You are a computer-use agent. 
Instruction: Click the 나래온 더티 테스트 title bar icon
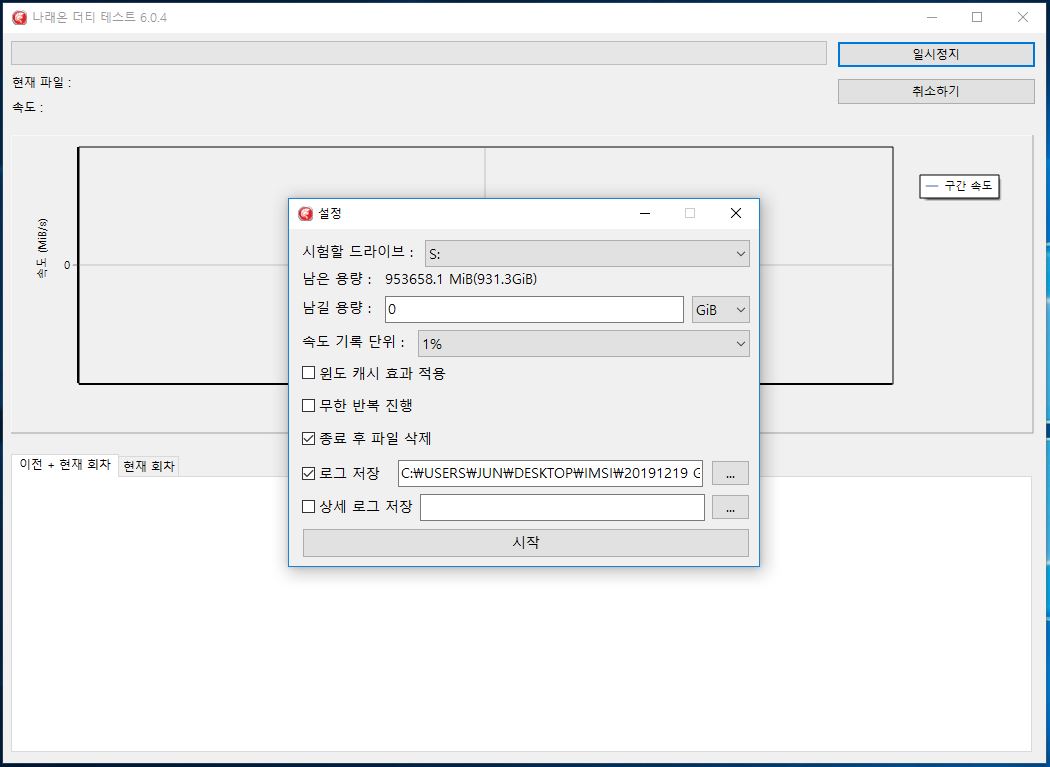[x=19, y=17]
